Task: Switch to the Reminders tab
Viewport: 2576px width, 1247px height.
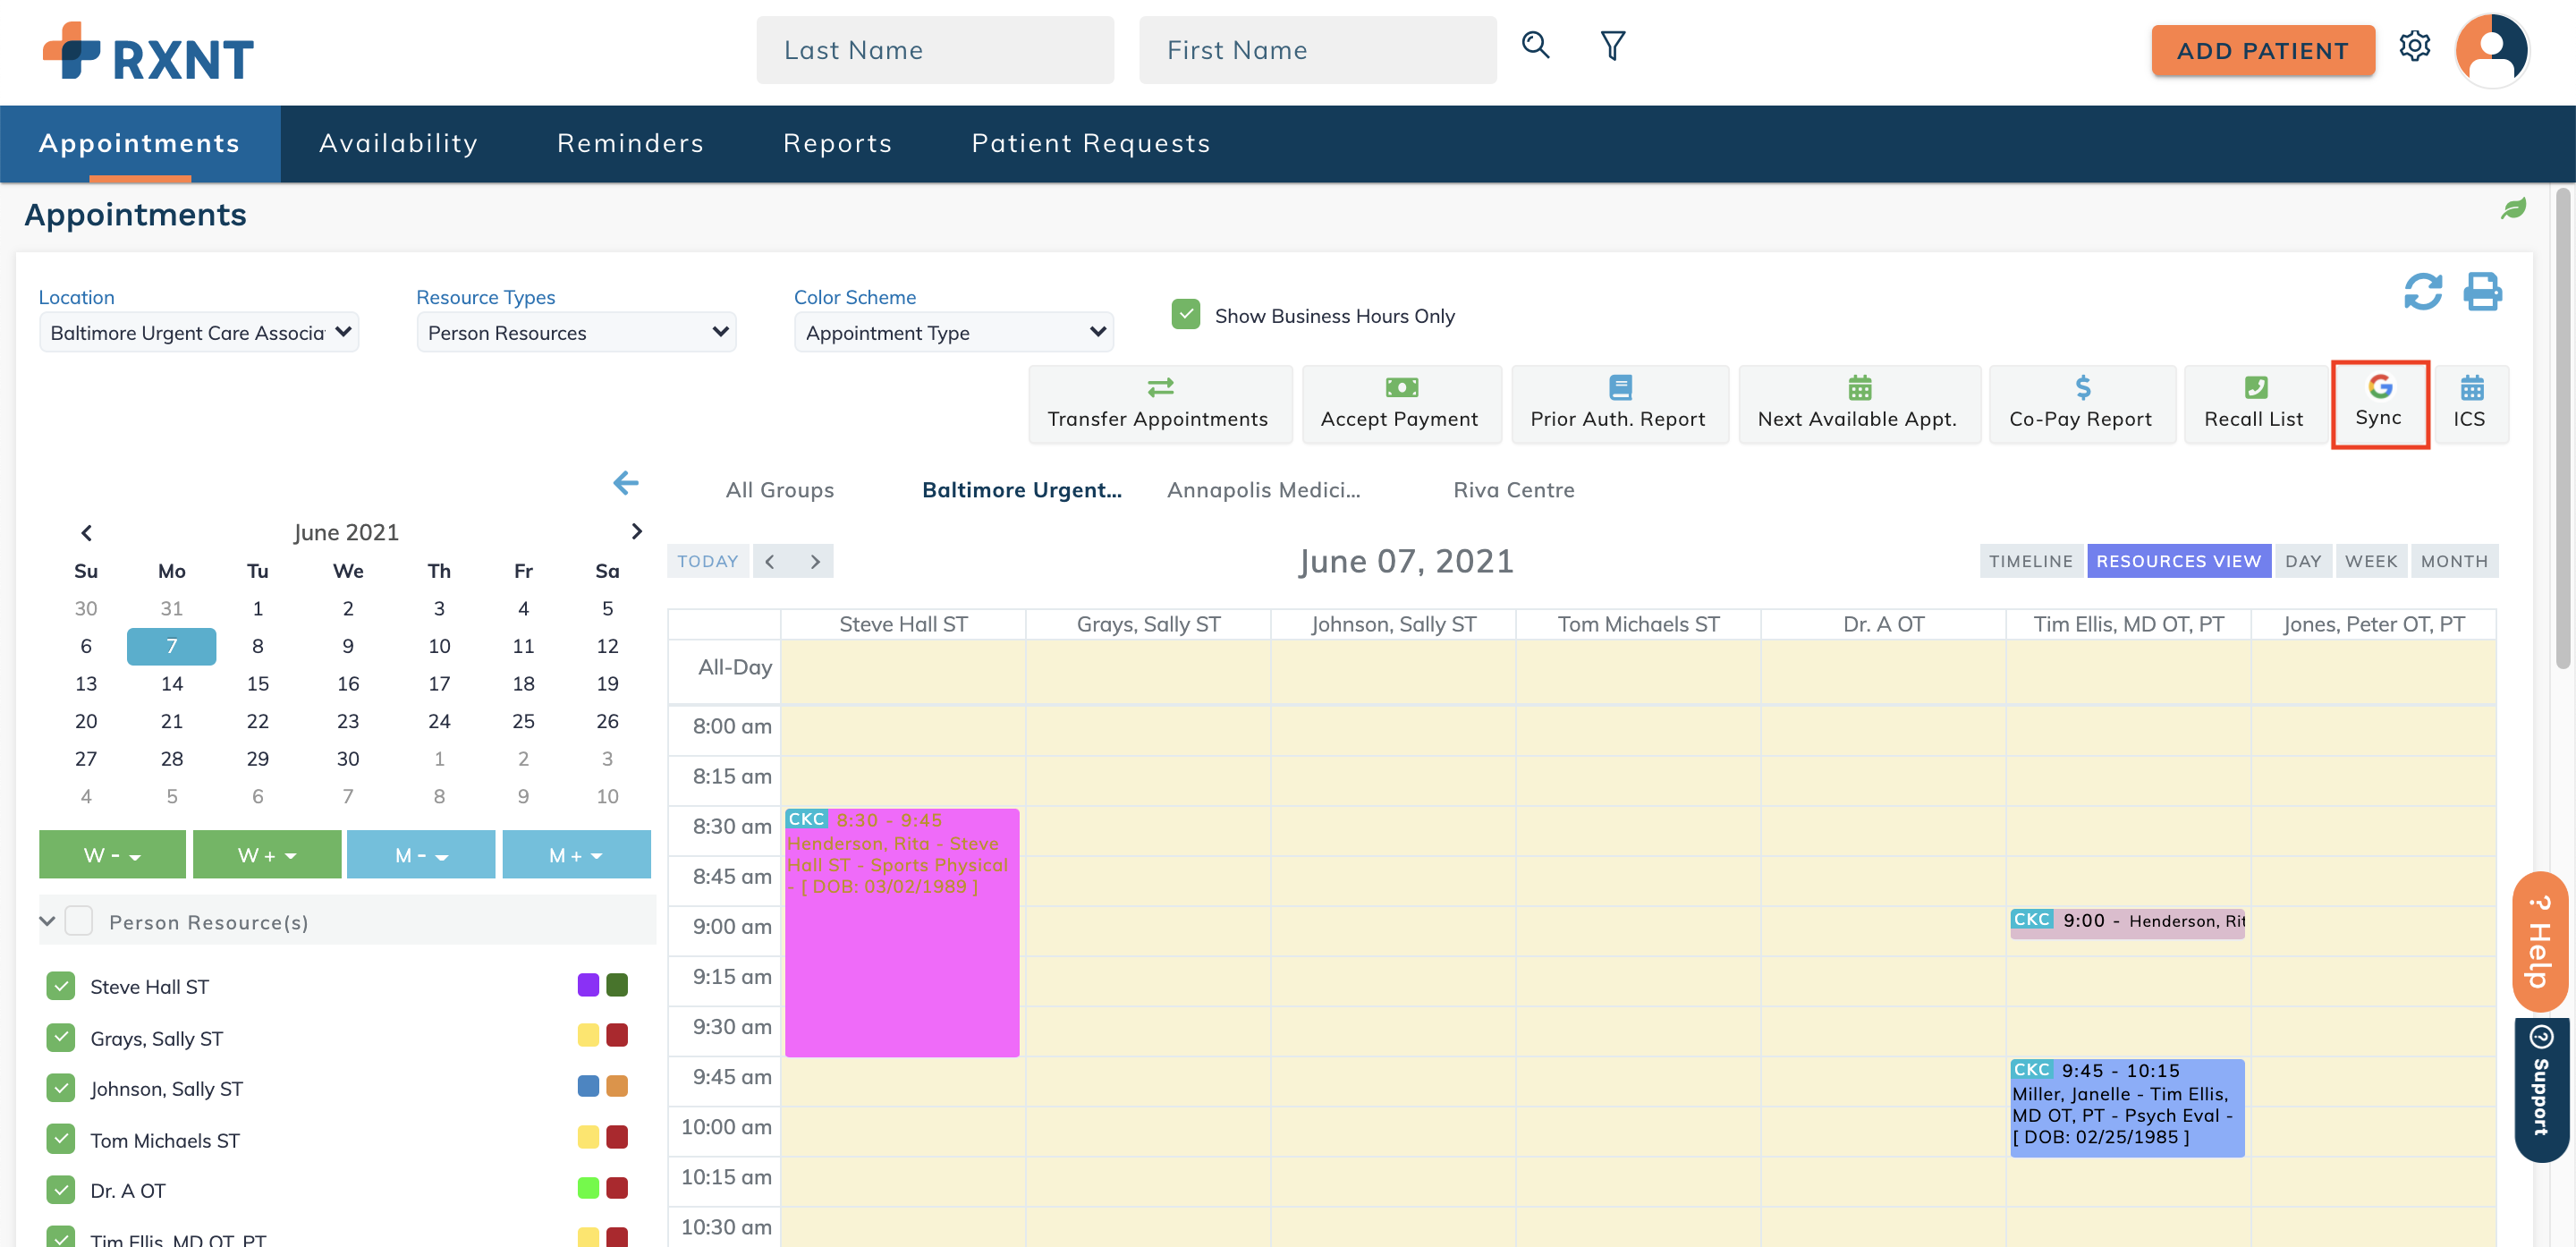Action: click(630, 143)
